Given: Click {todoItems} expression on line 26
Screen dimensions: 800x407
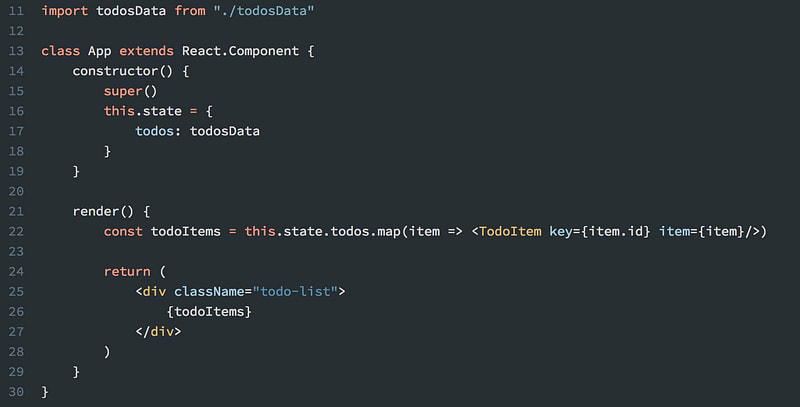Looking at the screenshot, I should click(x=209, y=312).
